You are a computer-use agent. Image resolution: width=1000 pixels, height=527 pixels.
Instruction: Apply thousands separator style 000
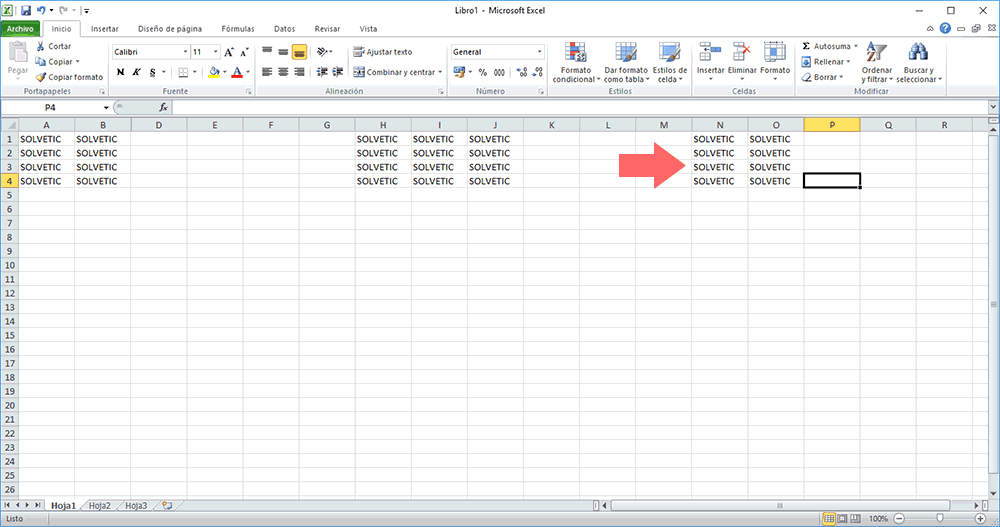[499, 72]
